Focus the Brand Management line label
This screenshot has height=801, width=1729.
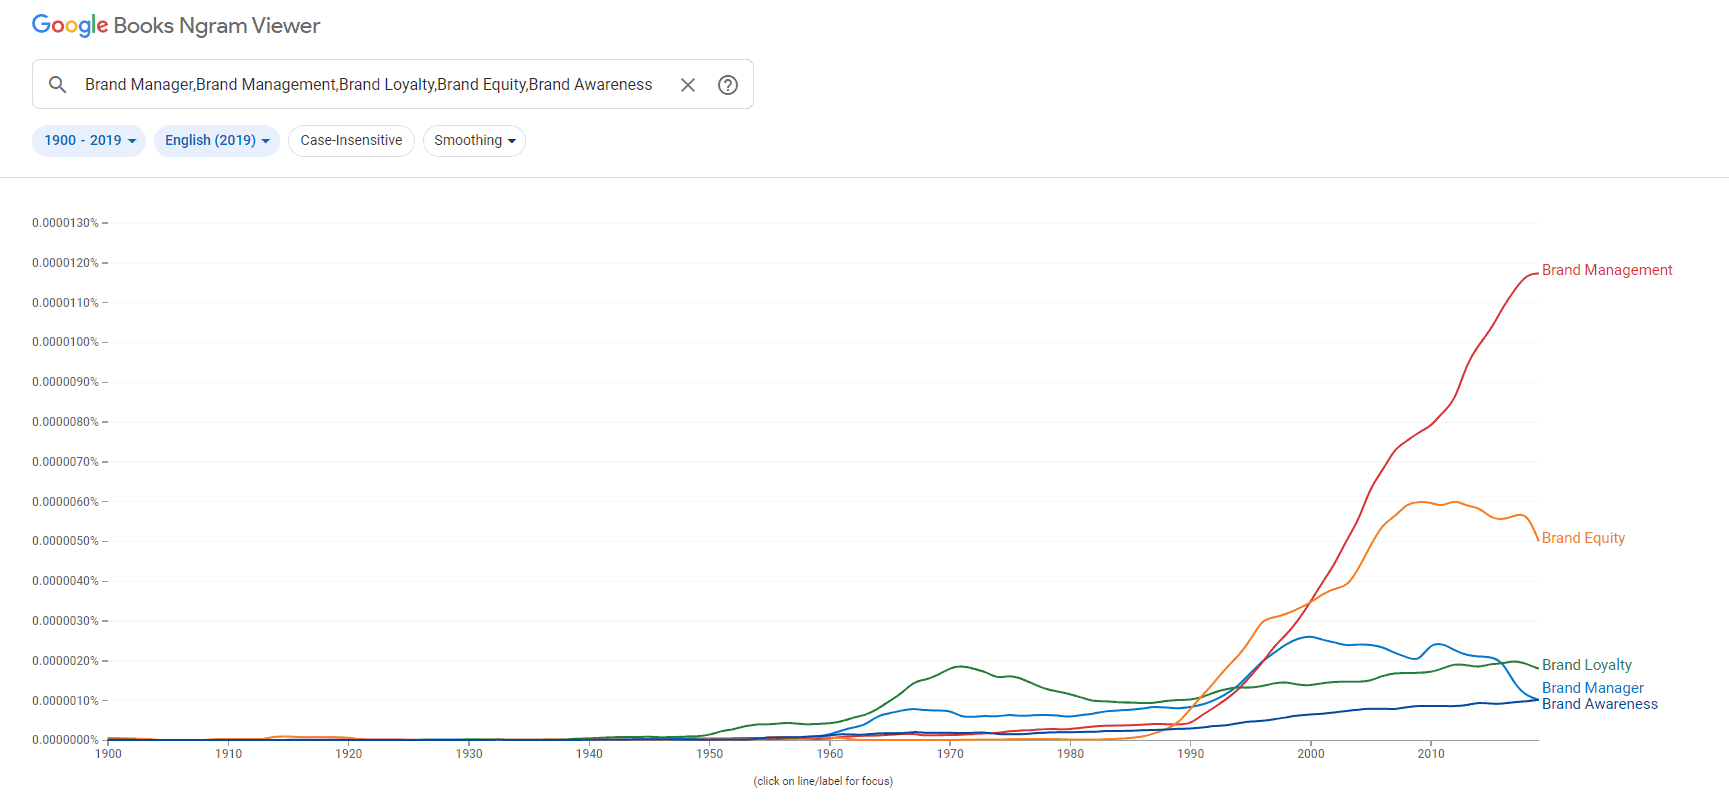[1607, 270]
